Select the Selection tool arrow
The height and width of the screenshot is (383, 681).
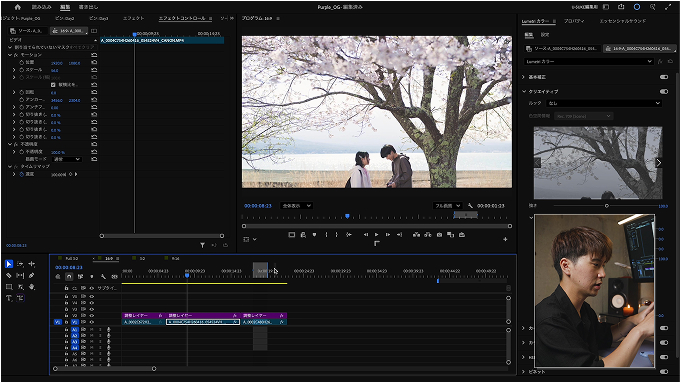click(9, 264)
